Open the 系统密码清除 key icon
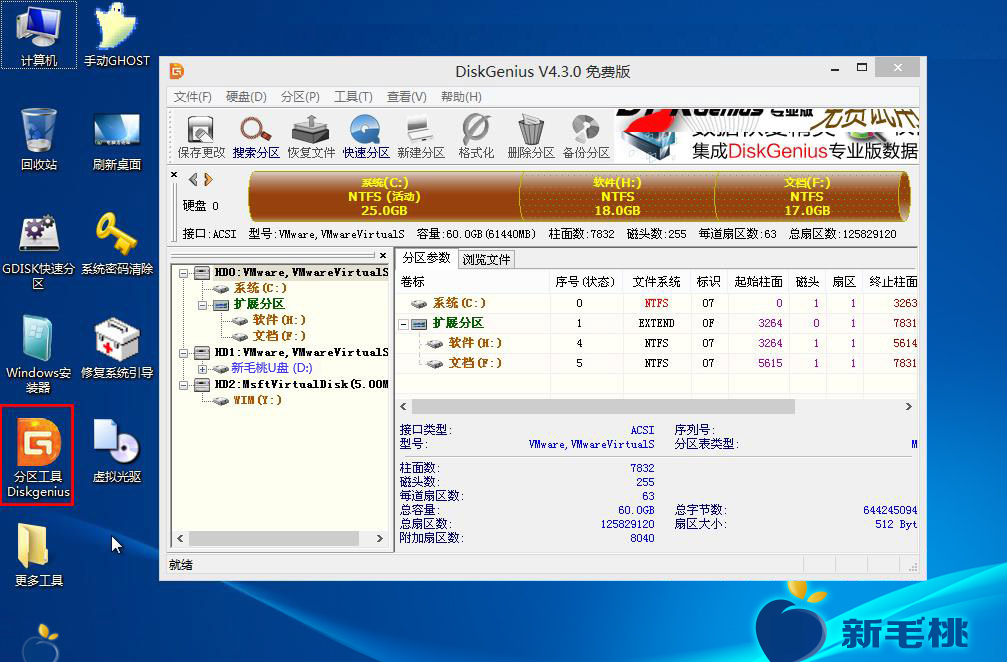 (116, 244)
